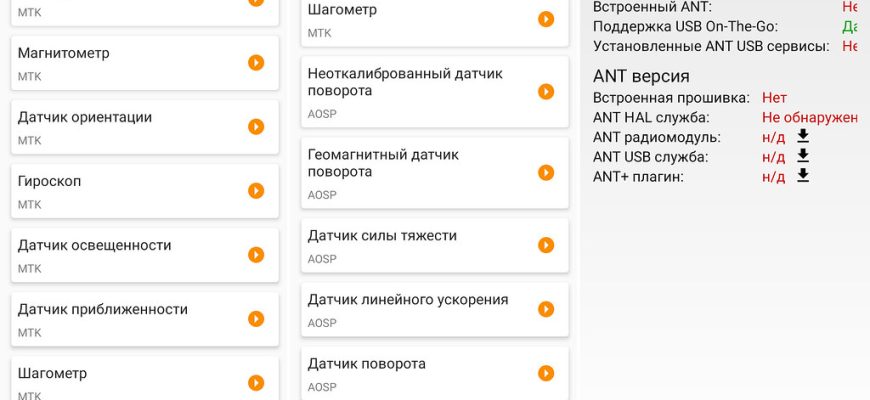Download ANT+ плагин

point(802,176)
